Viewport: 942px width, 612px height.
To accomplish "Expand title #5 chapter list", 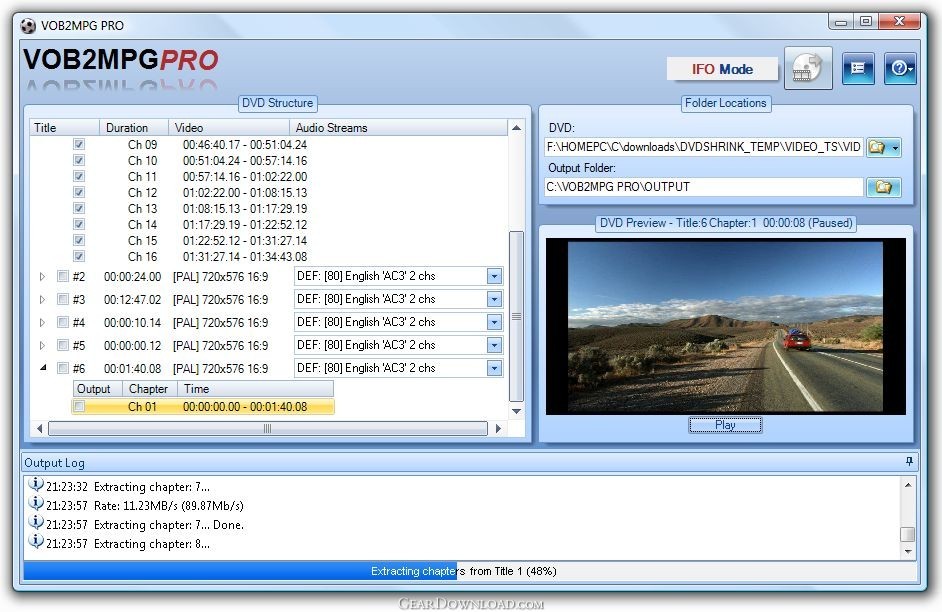I will coord(42,345).
